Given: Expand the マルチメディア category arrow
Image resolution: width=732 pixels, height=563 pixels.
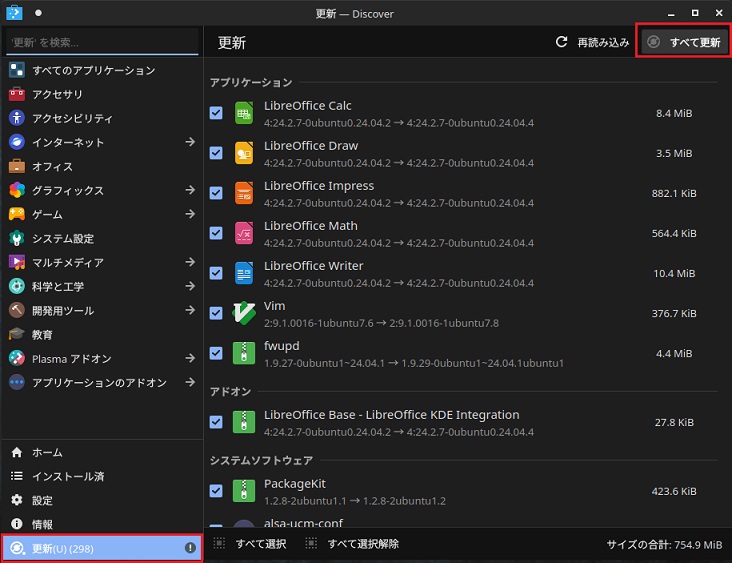Looking at the screenshot, I should [190, 262].
